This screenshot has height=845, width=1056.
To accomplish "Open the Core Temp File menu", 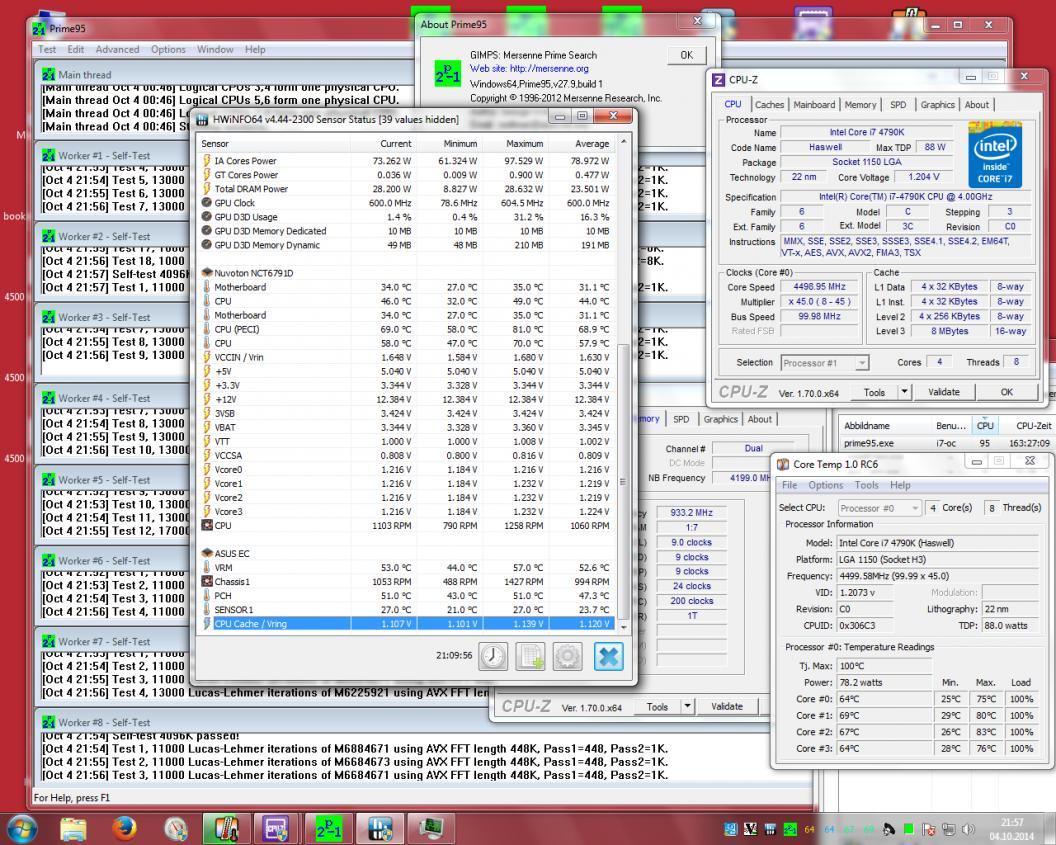I will [x=789, y=485].
